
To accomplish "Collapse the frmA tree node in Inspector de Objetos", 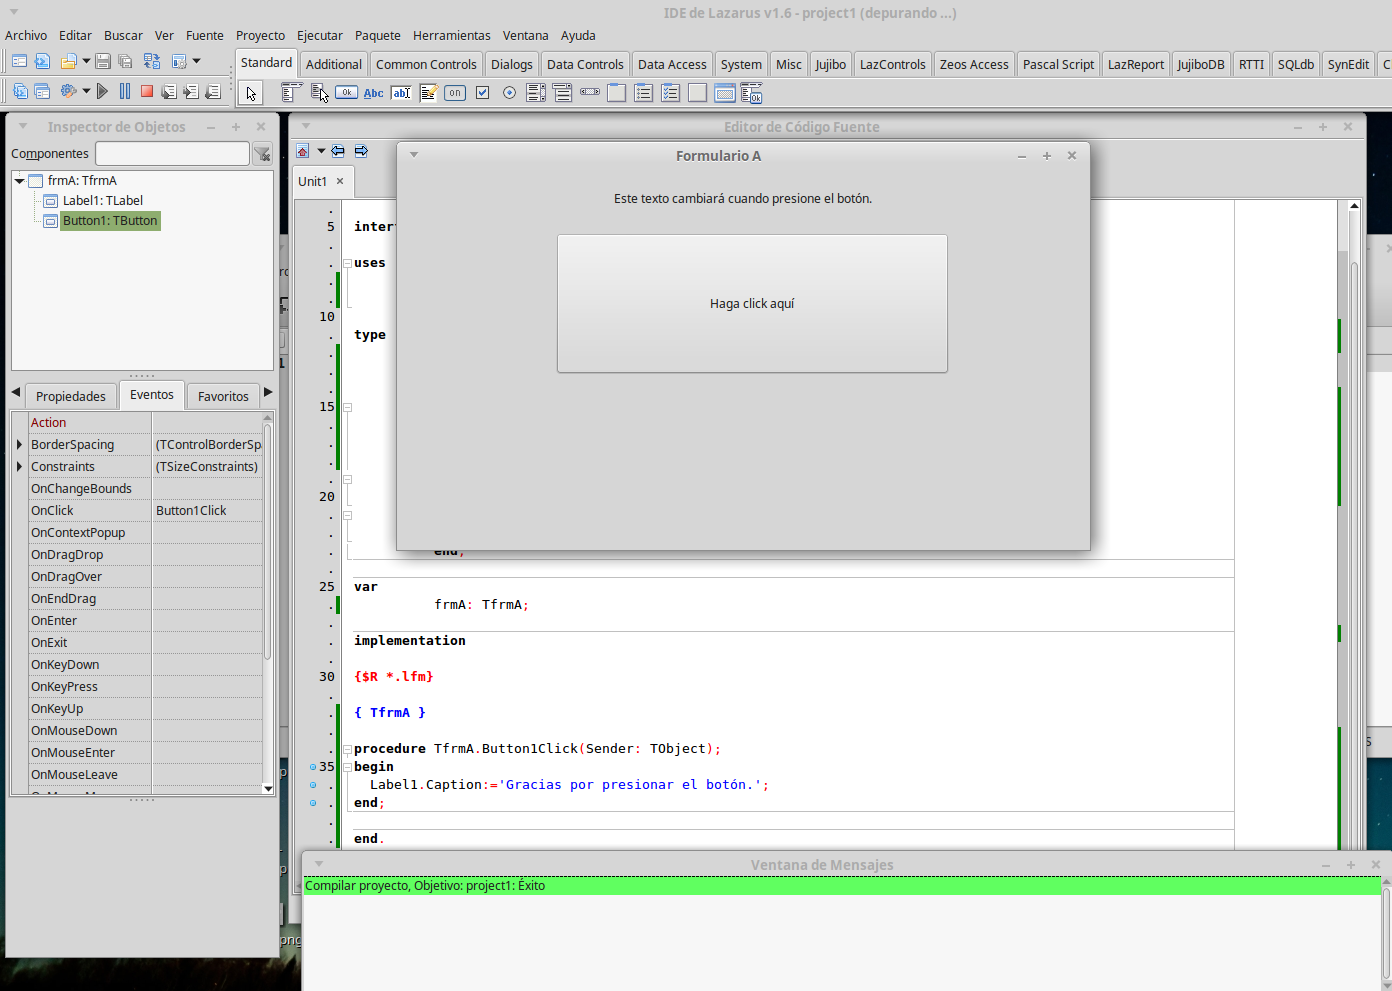I will (x=20, y=180).
